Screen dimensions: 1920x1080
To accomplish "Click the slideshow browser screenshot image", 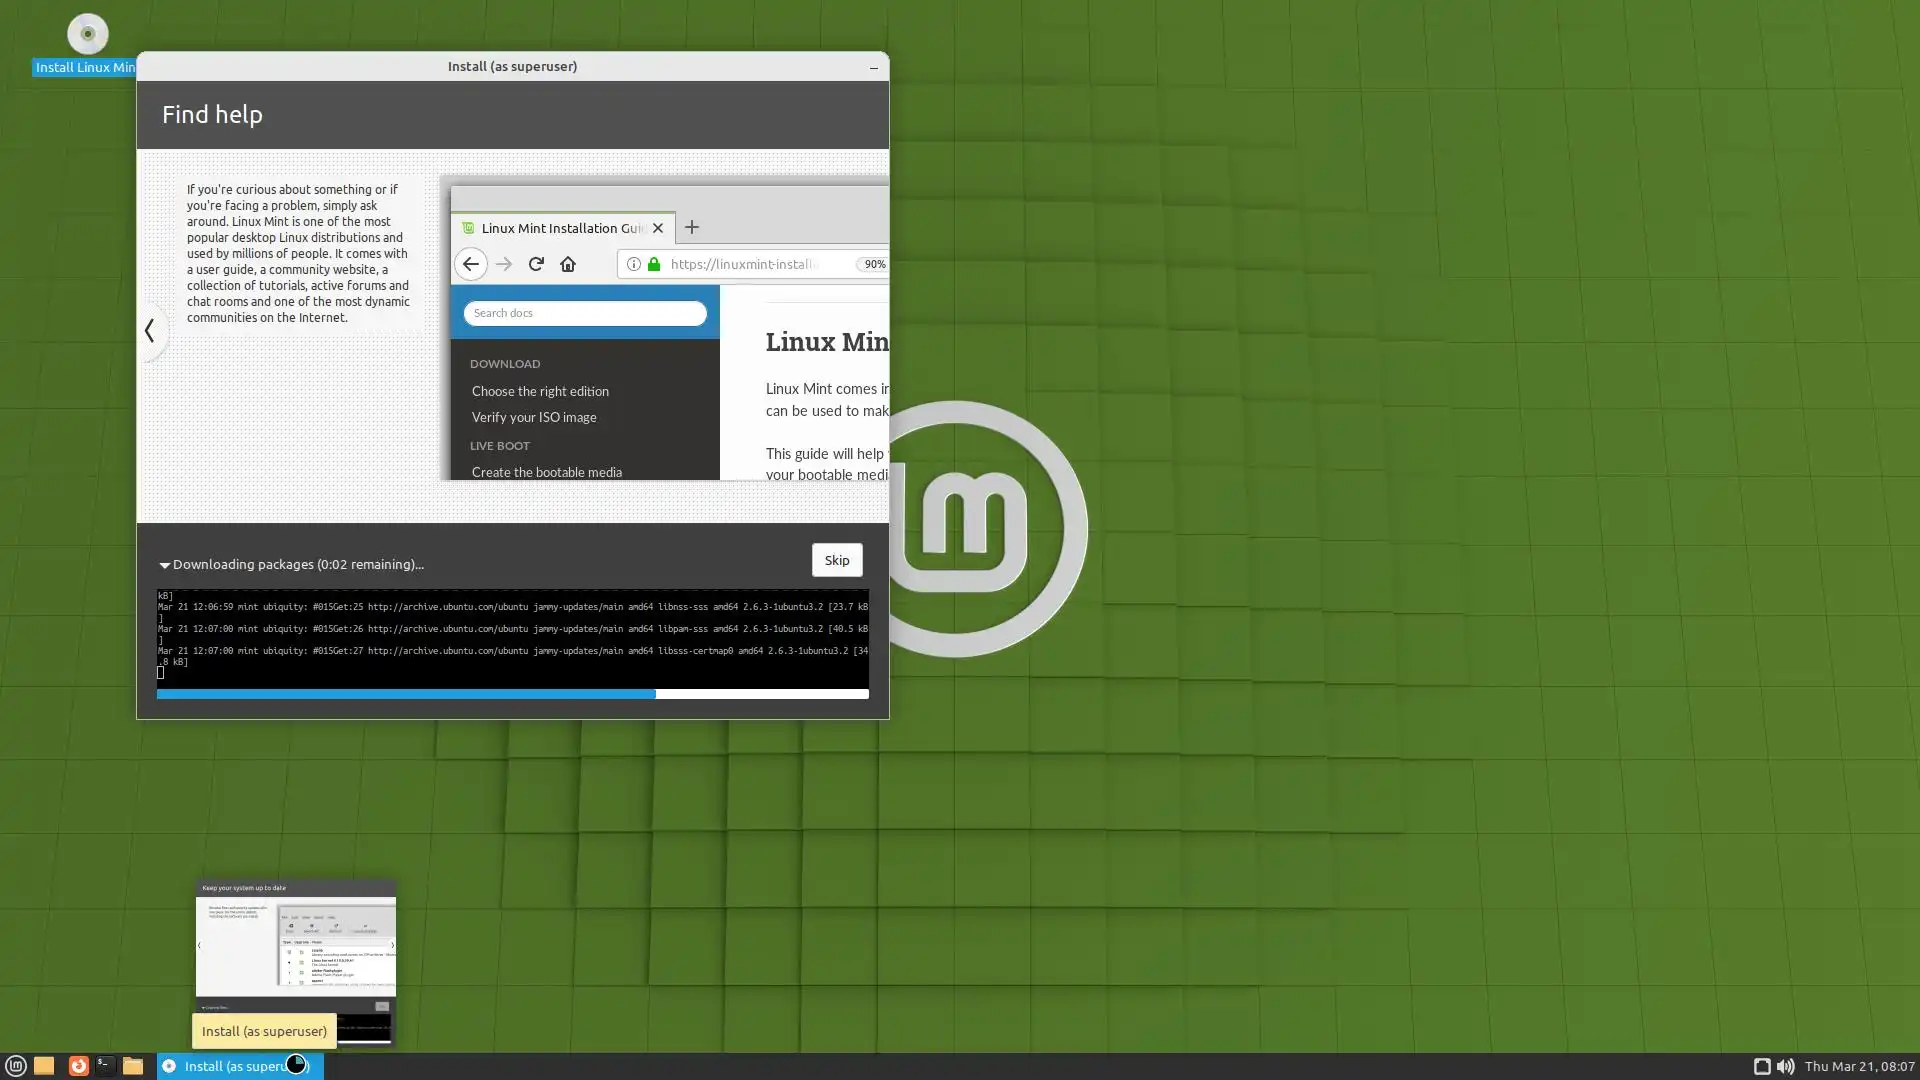I will 665,330.
